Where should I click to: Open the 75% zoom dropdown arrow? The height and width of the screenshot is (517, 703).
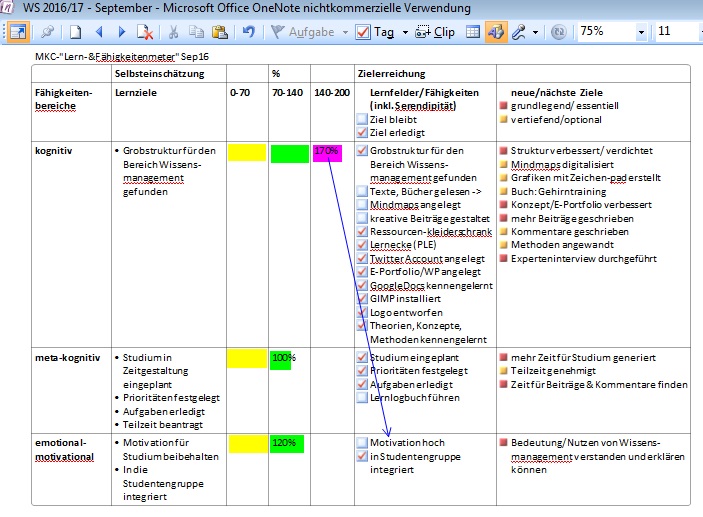(641, 32)
